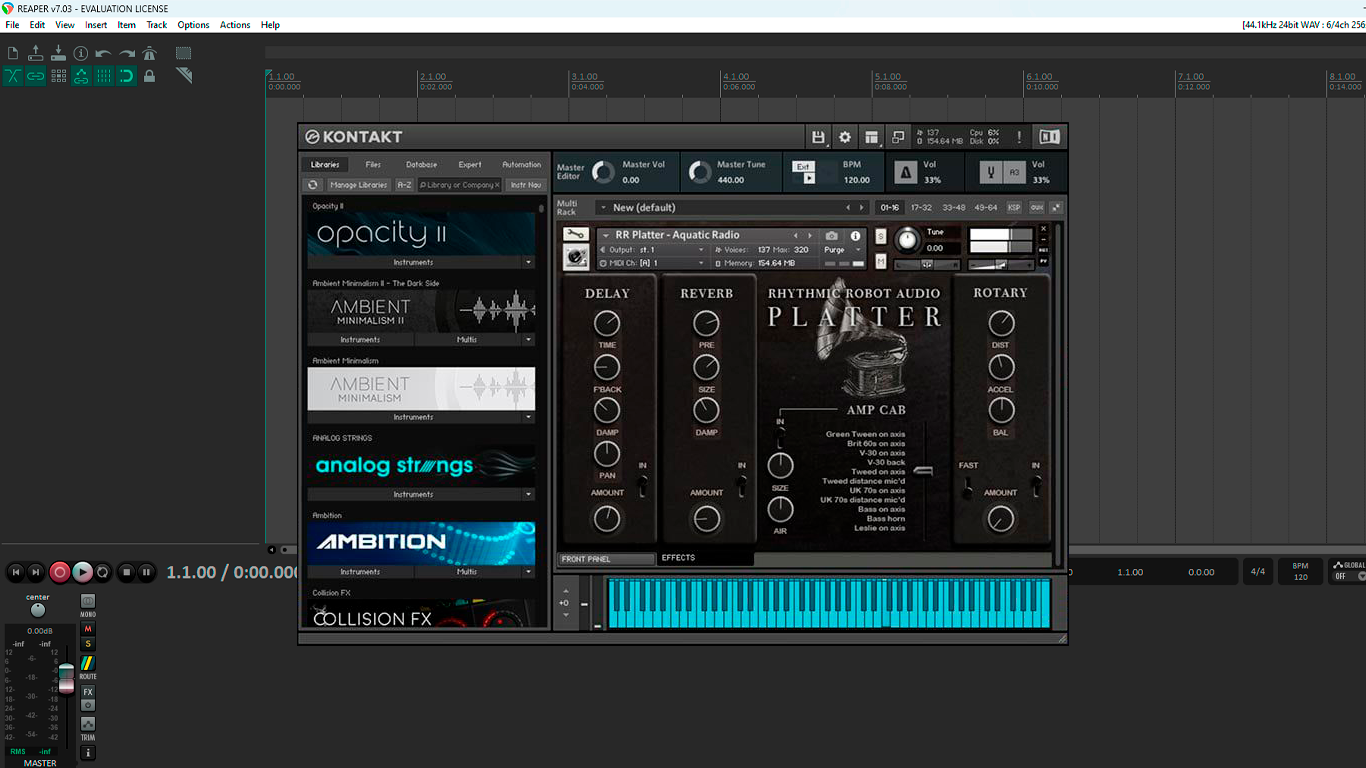Click the REAPER master volume fader
Viewport: 1366px width, 768px height.
[66, 678]
